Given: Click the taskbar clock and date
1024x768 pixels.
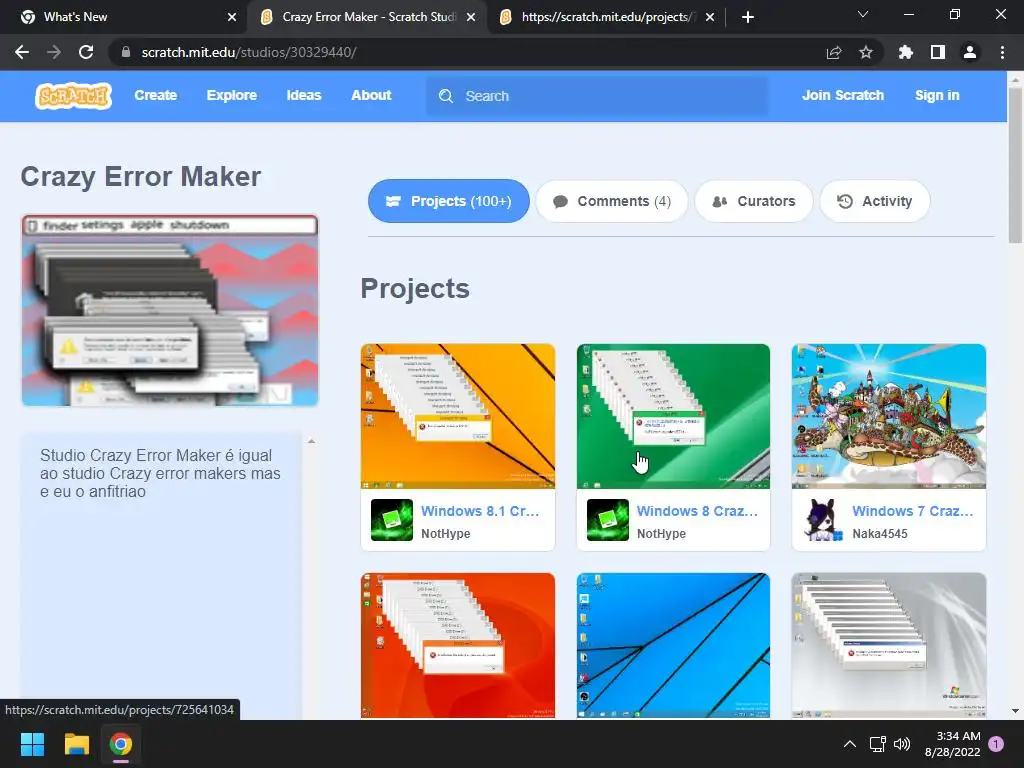Looking at the screenshot, I should pyautogui.click(x=953, y=744).
